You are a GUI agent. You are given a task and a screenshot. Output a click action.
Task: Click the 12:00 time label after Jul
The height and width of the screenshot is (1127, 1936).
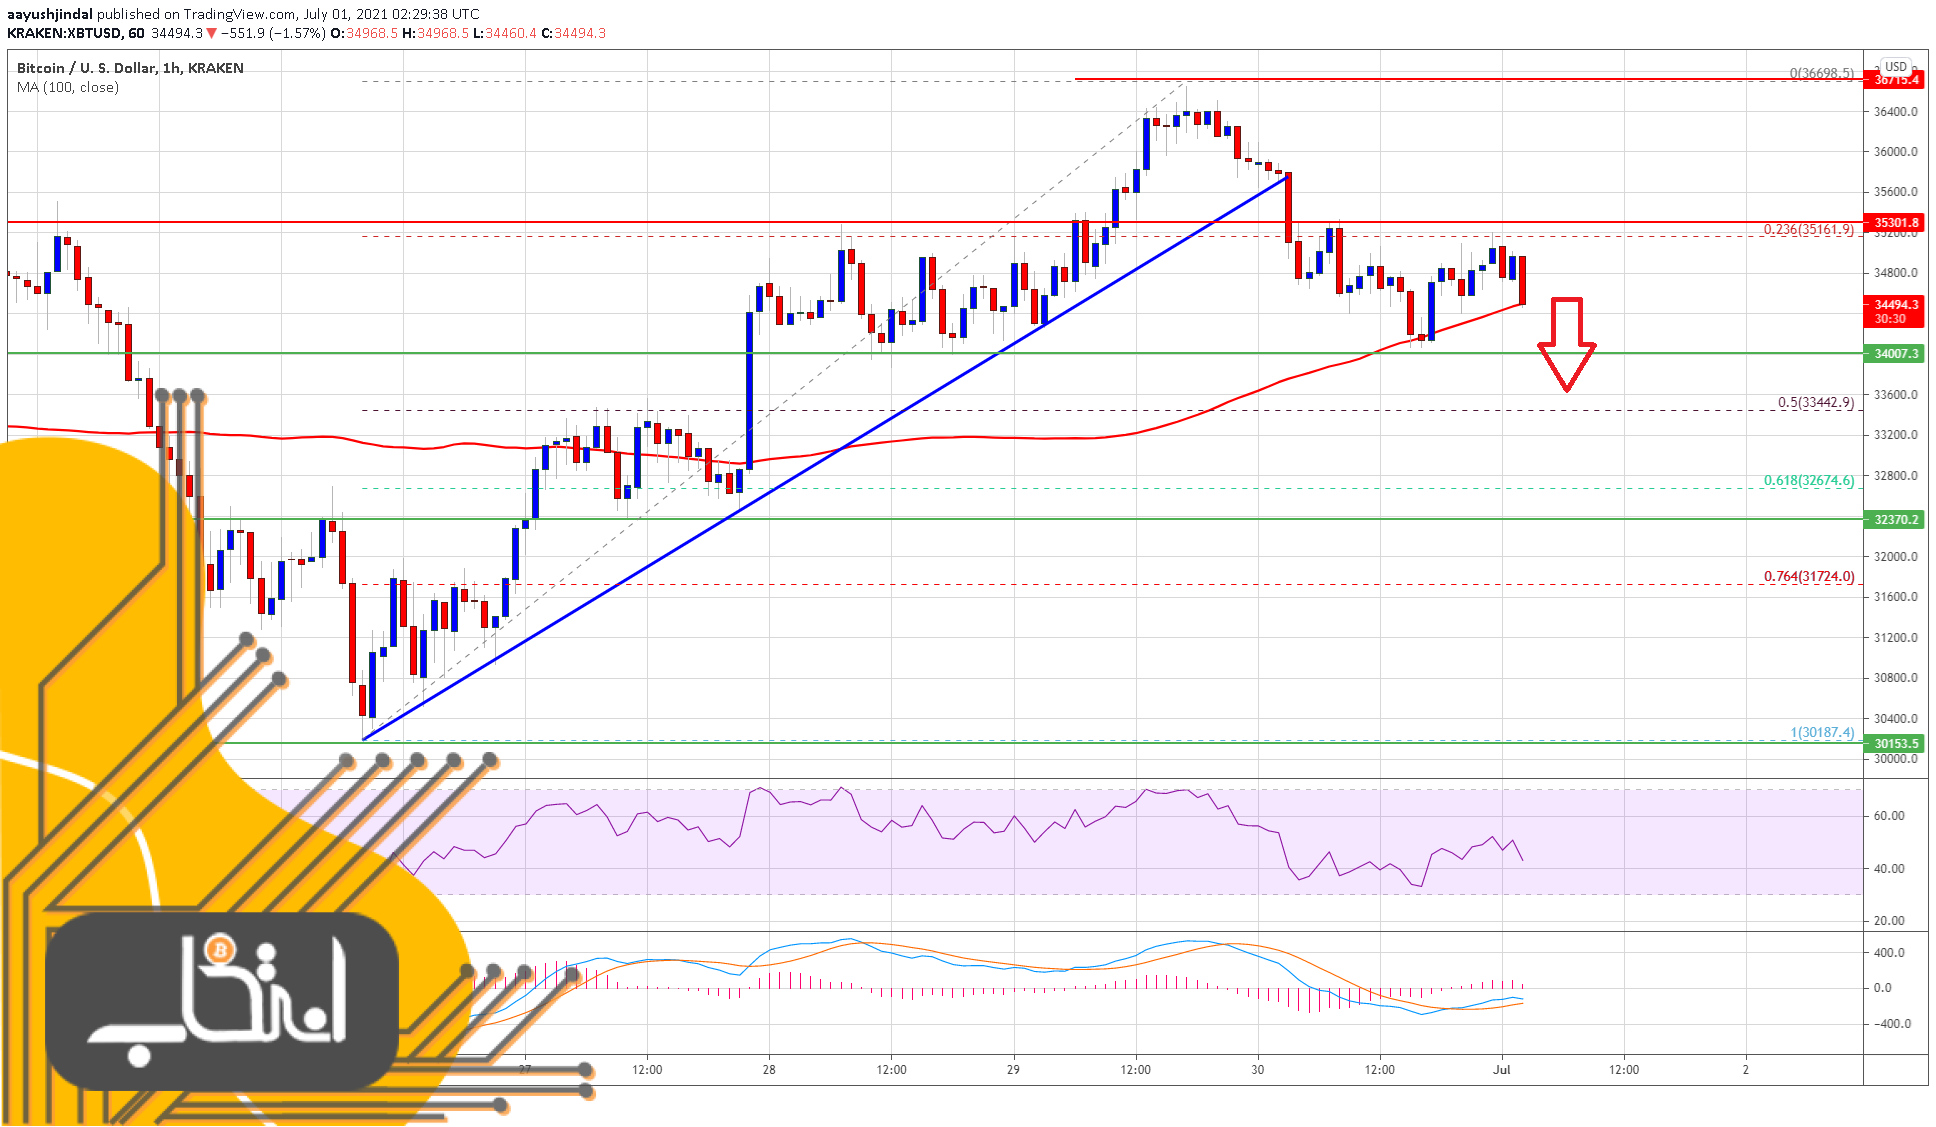coord(1624,1070)
